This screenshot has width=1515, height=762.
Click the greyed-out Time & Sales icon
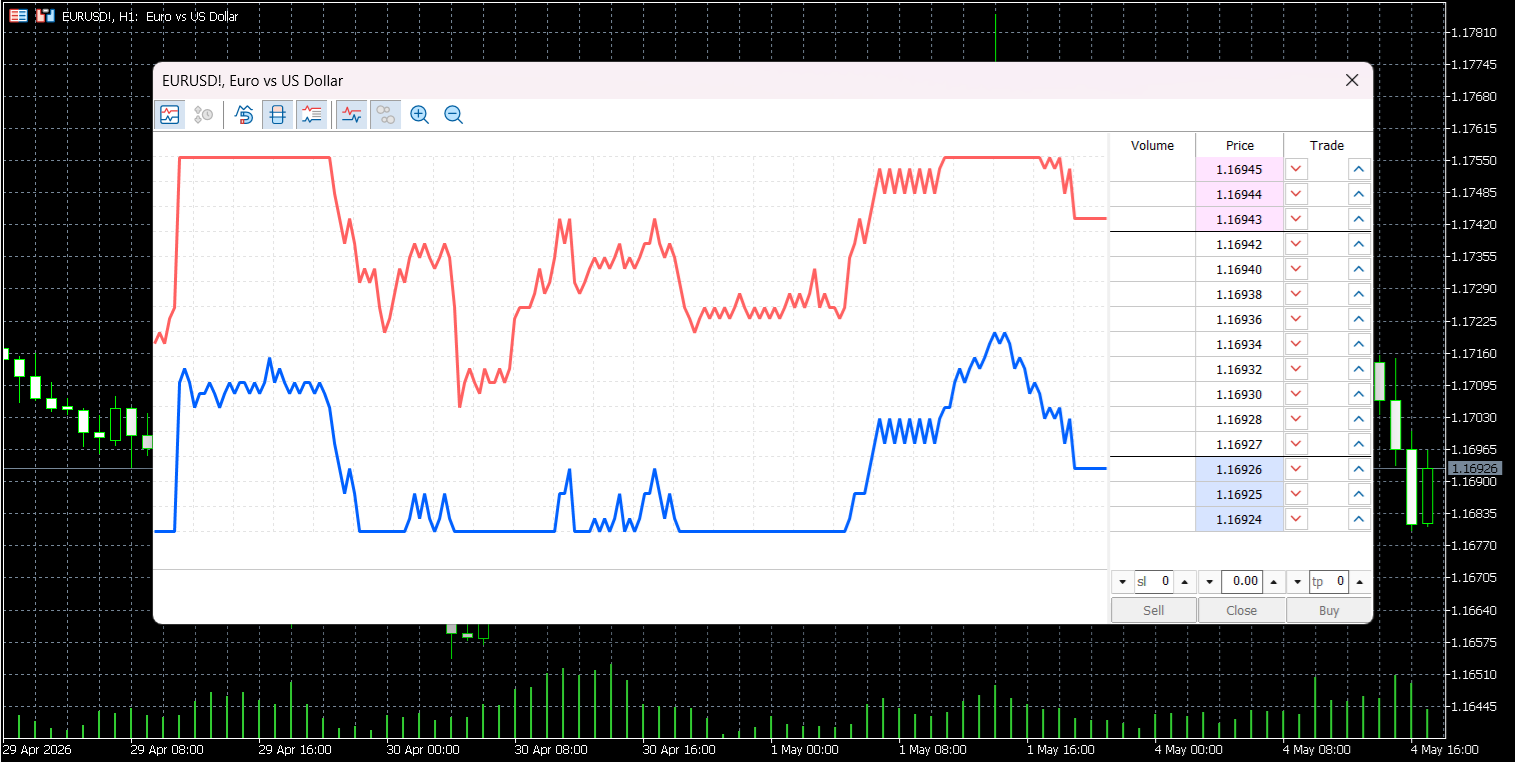[203, 115]
